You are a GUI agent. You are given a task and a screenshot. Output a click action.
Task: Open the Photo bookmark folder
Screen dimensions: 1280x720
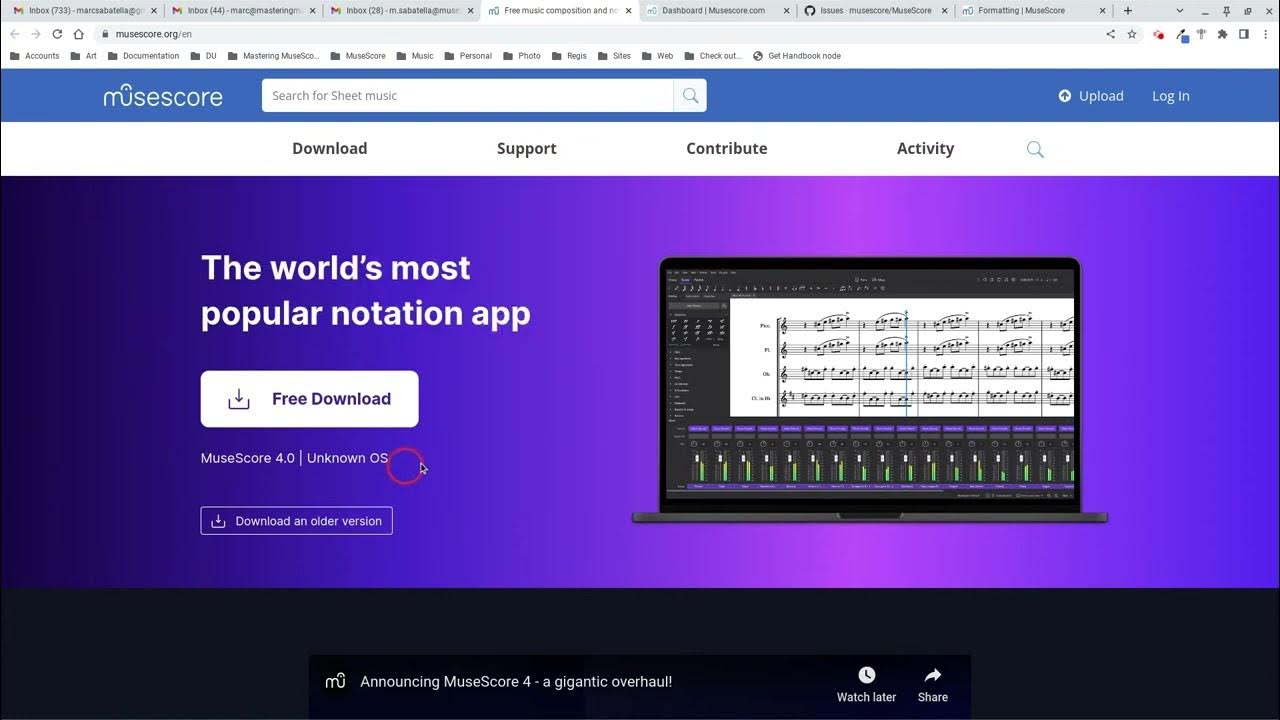(521, 56)
